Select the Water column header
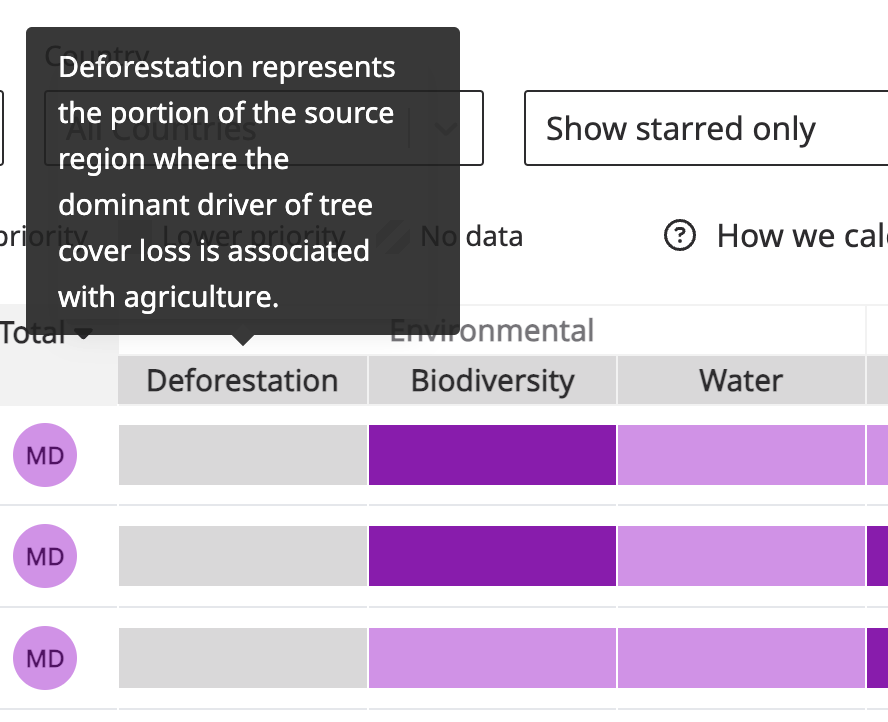The height and width of the screenshot is (722, 888). pos(740,380)
